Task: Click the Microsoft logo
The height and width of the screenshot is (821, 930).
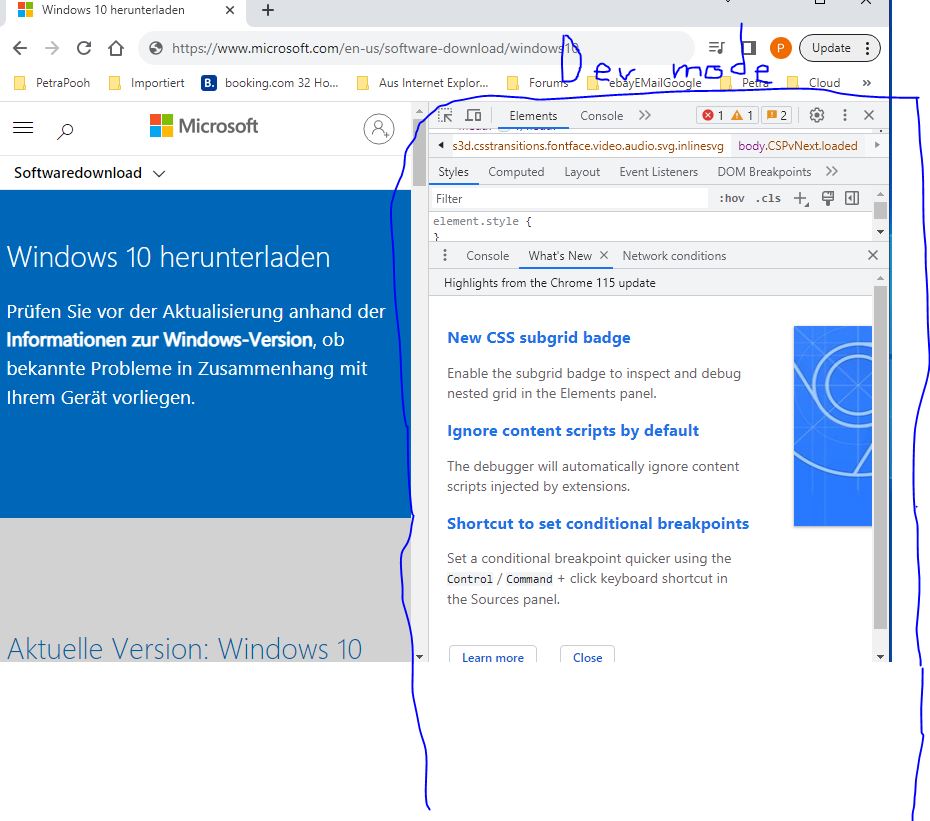Action: click(203, 126)
